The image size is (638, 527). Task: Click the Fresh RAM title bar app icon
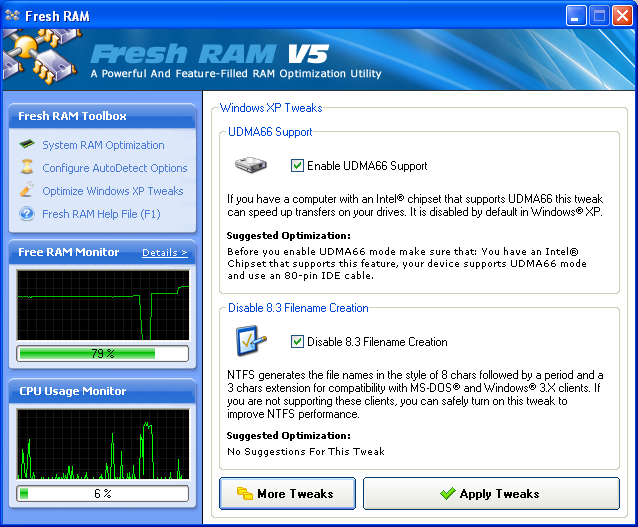pyautogui.click(x=13, y=14)
